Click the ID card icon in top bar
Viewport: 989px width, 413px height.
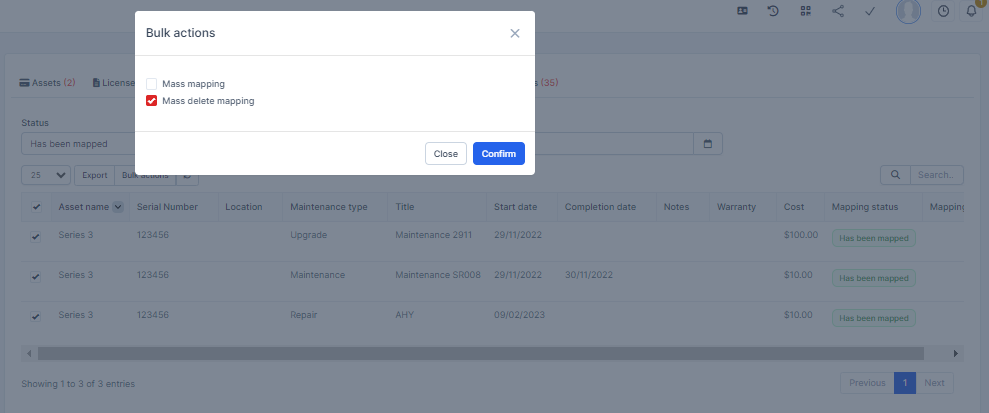742,11
